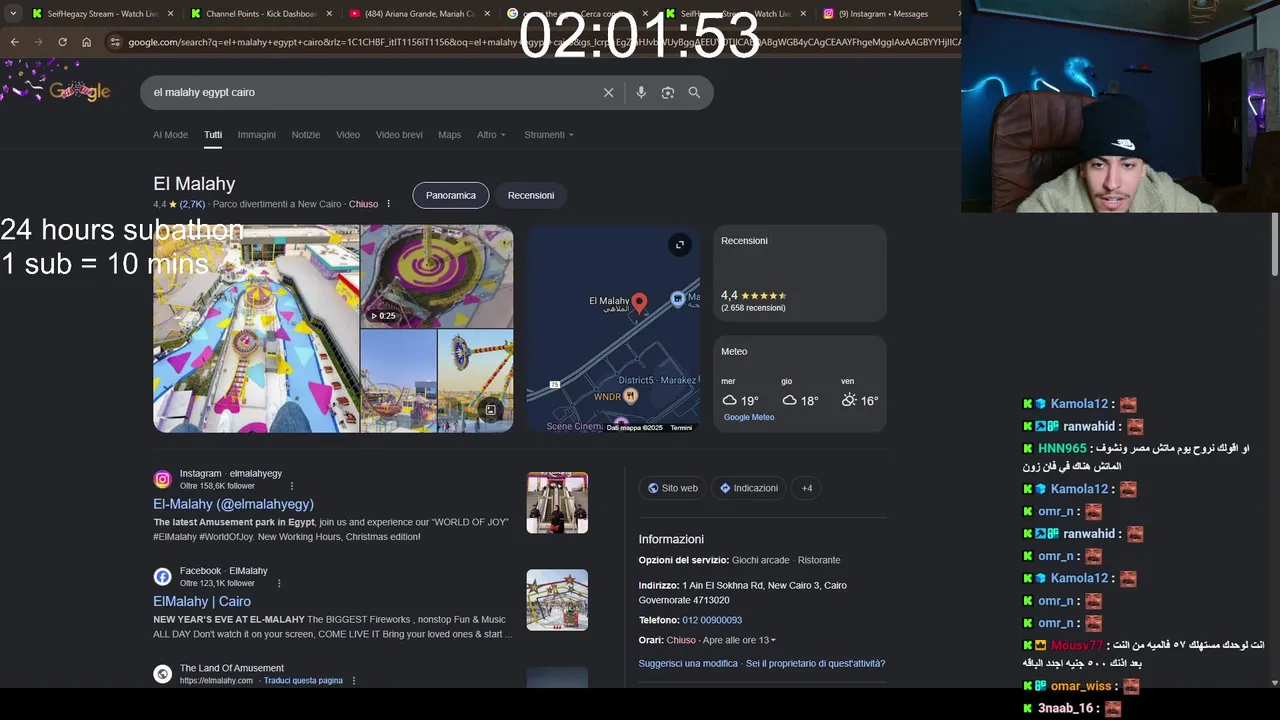Screen dimensions: 1280x720
Task: Click the Facebook result icon
Action: (x=163, y=576)
